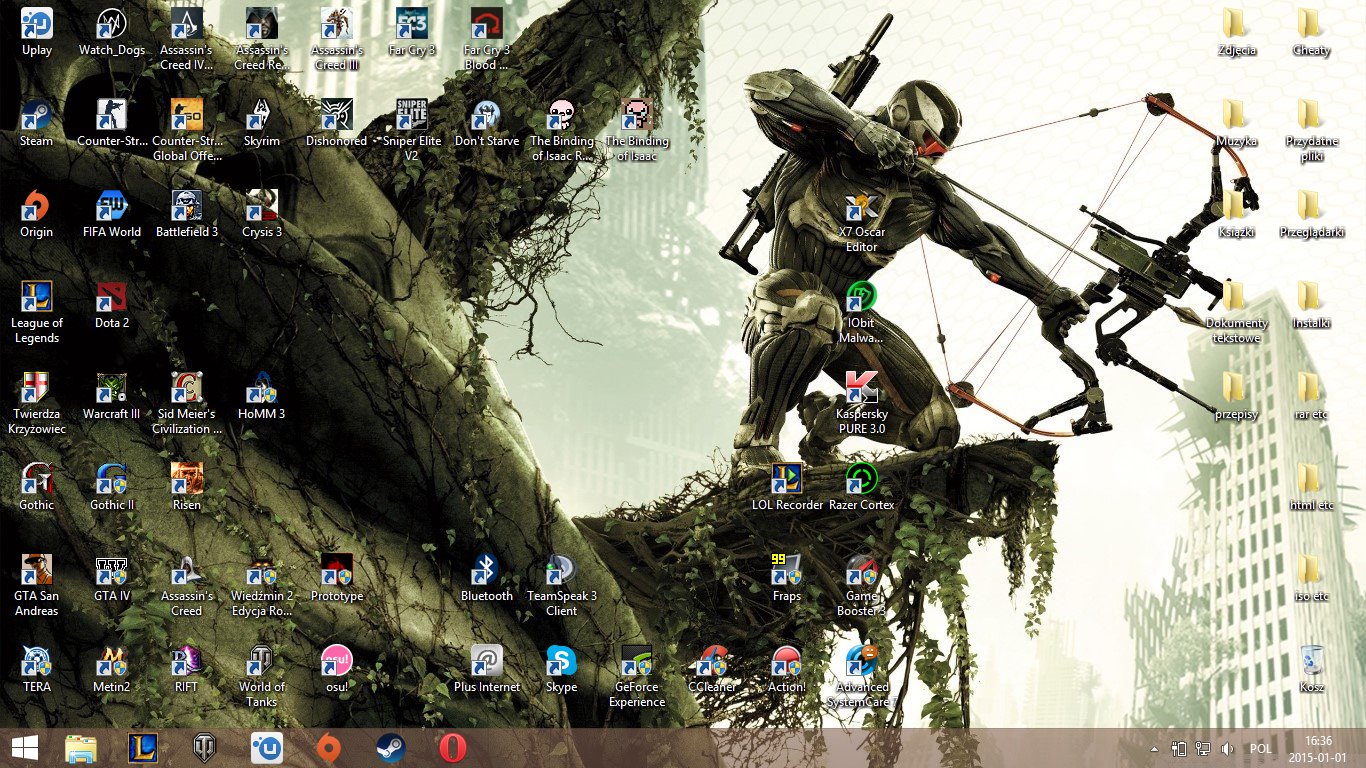The image size is (1366, 768).
Task: Select the Cheaty folder
Action: (x=1312, y=32)
